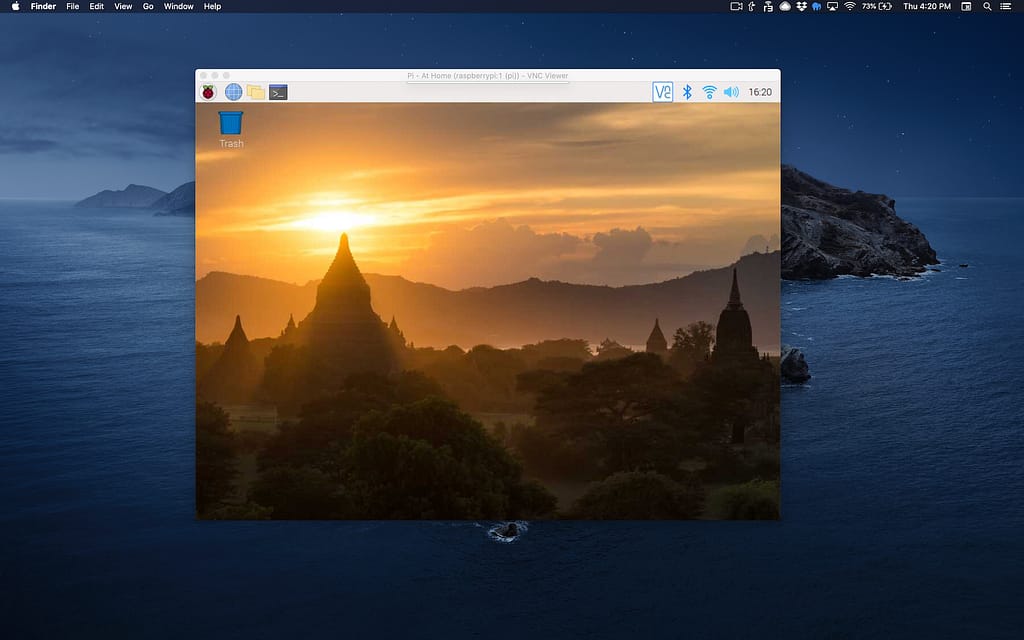The width and height of the screenshot is (1024, 640).
Task: Open the Go menu
Action: pos(148,6)
